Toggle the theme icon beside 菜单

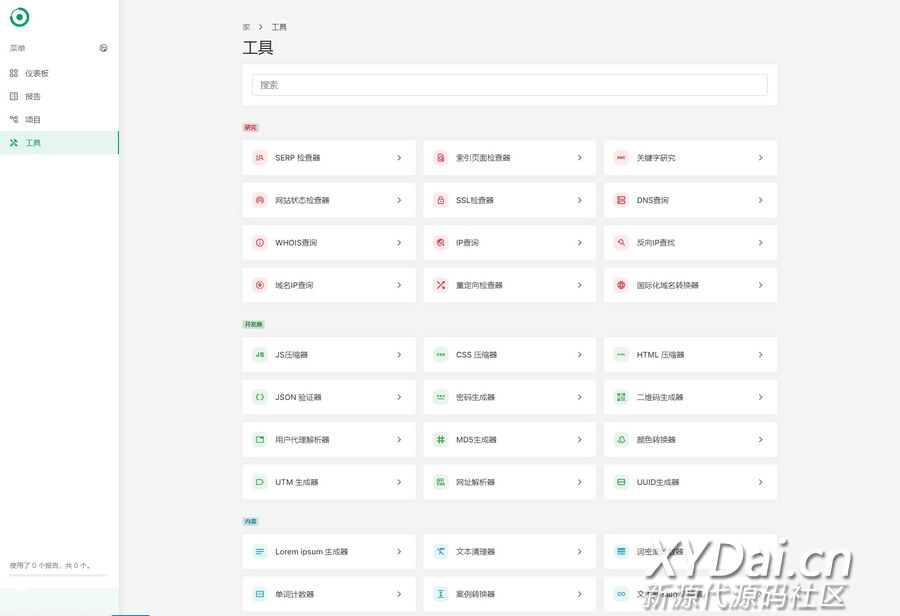(x=104, y=48)
